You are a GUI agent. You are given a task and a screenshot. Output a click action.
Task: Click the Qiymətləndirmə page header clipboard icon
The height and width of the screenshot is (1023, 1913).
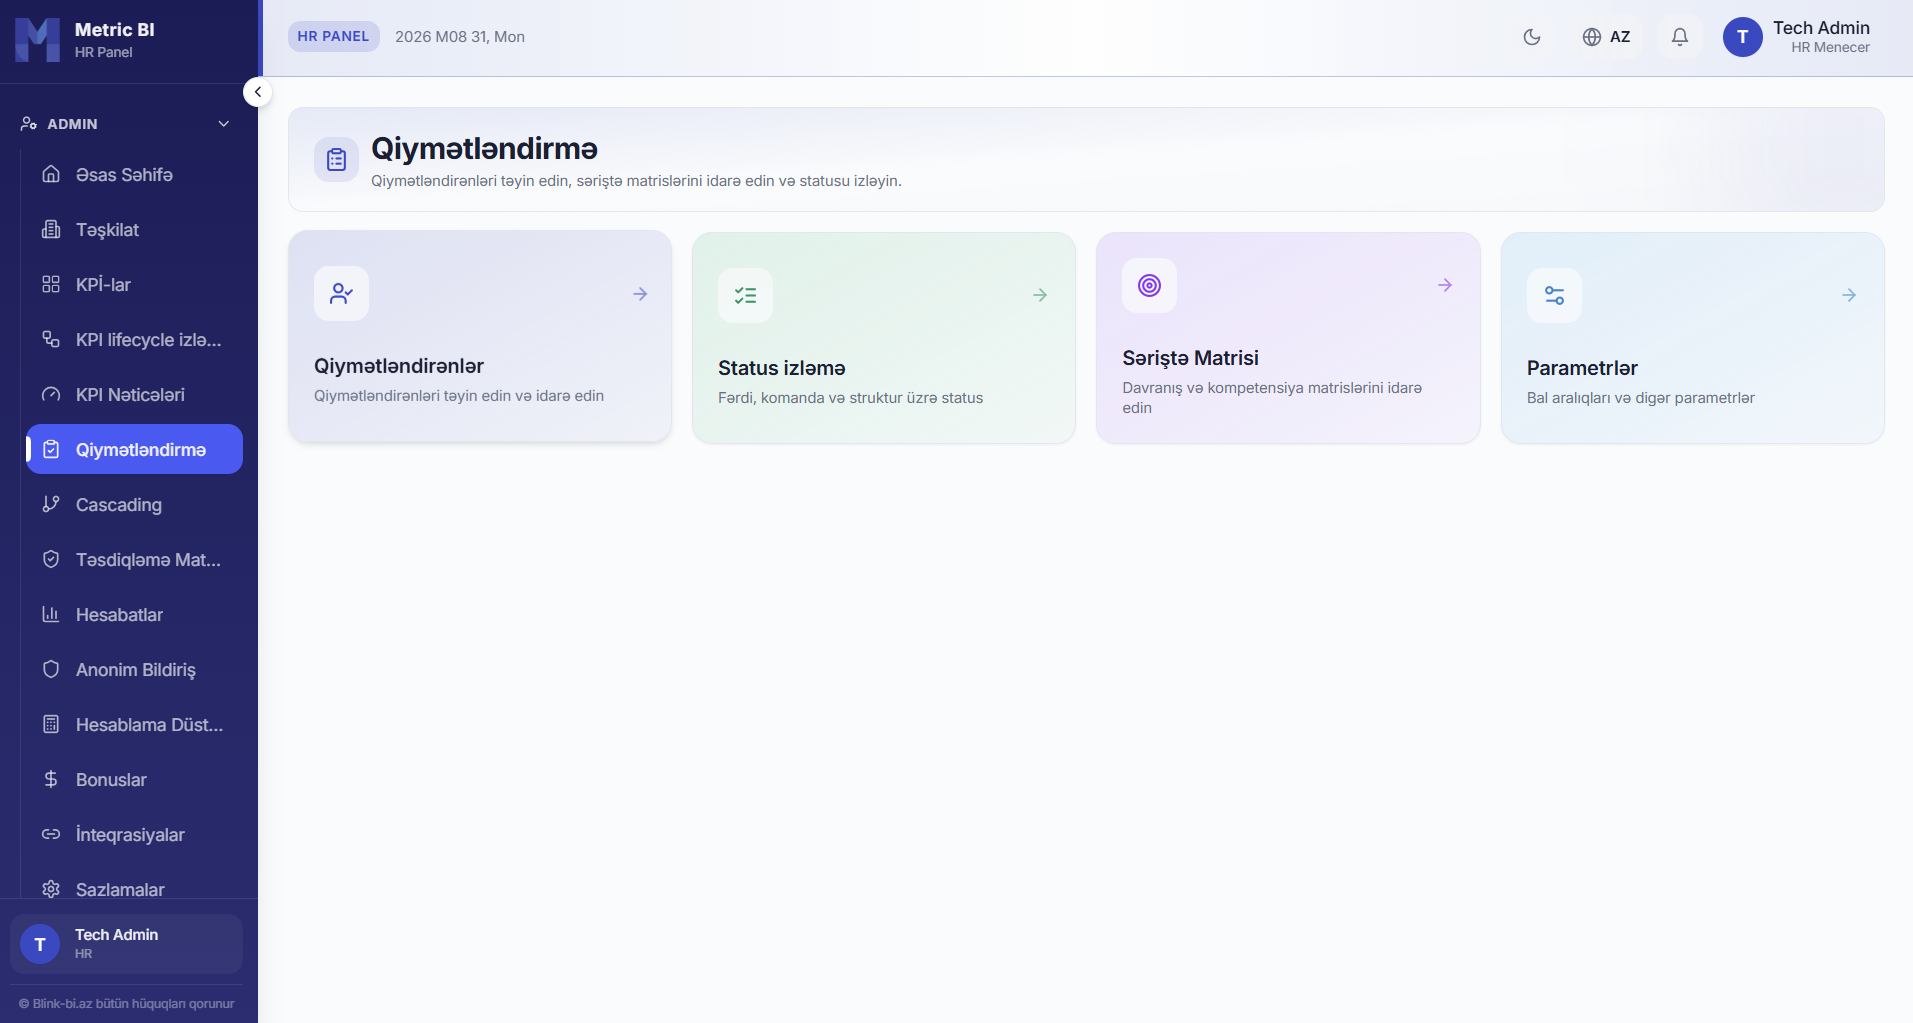[x=336, y=159]
